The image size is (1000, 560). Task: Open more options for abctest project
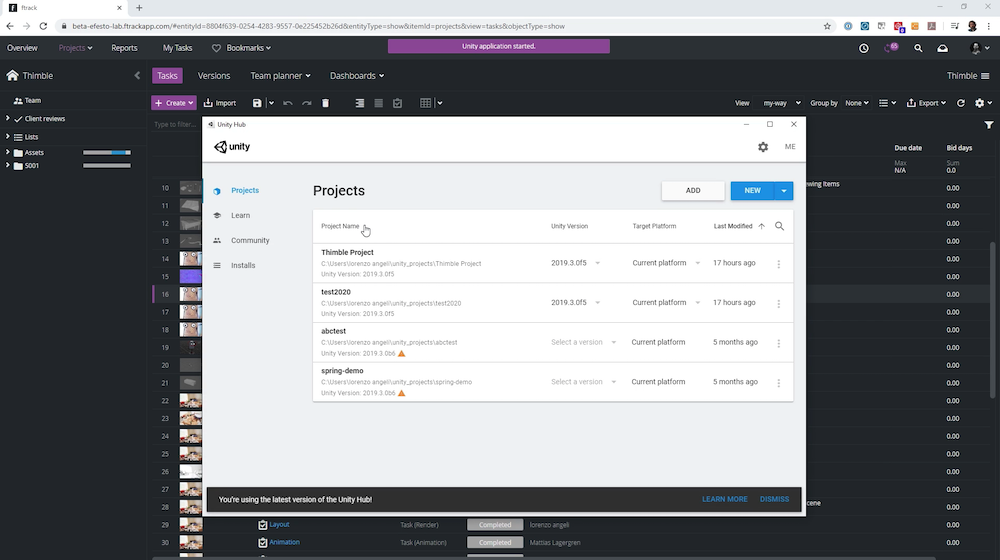pyautogui.click(x=779, y=343)
